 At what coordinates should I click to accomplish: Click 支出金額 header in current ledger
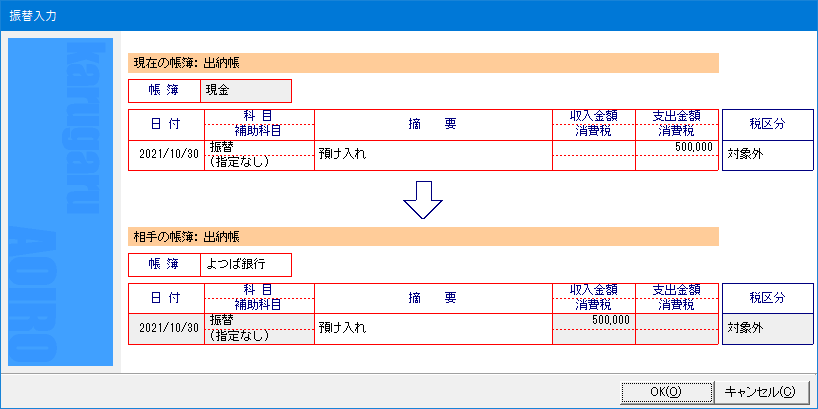[x=677, y=116]
